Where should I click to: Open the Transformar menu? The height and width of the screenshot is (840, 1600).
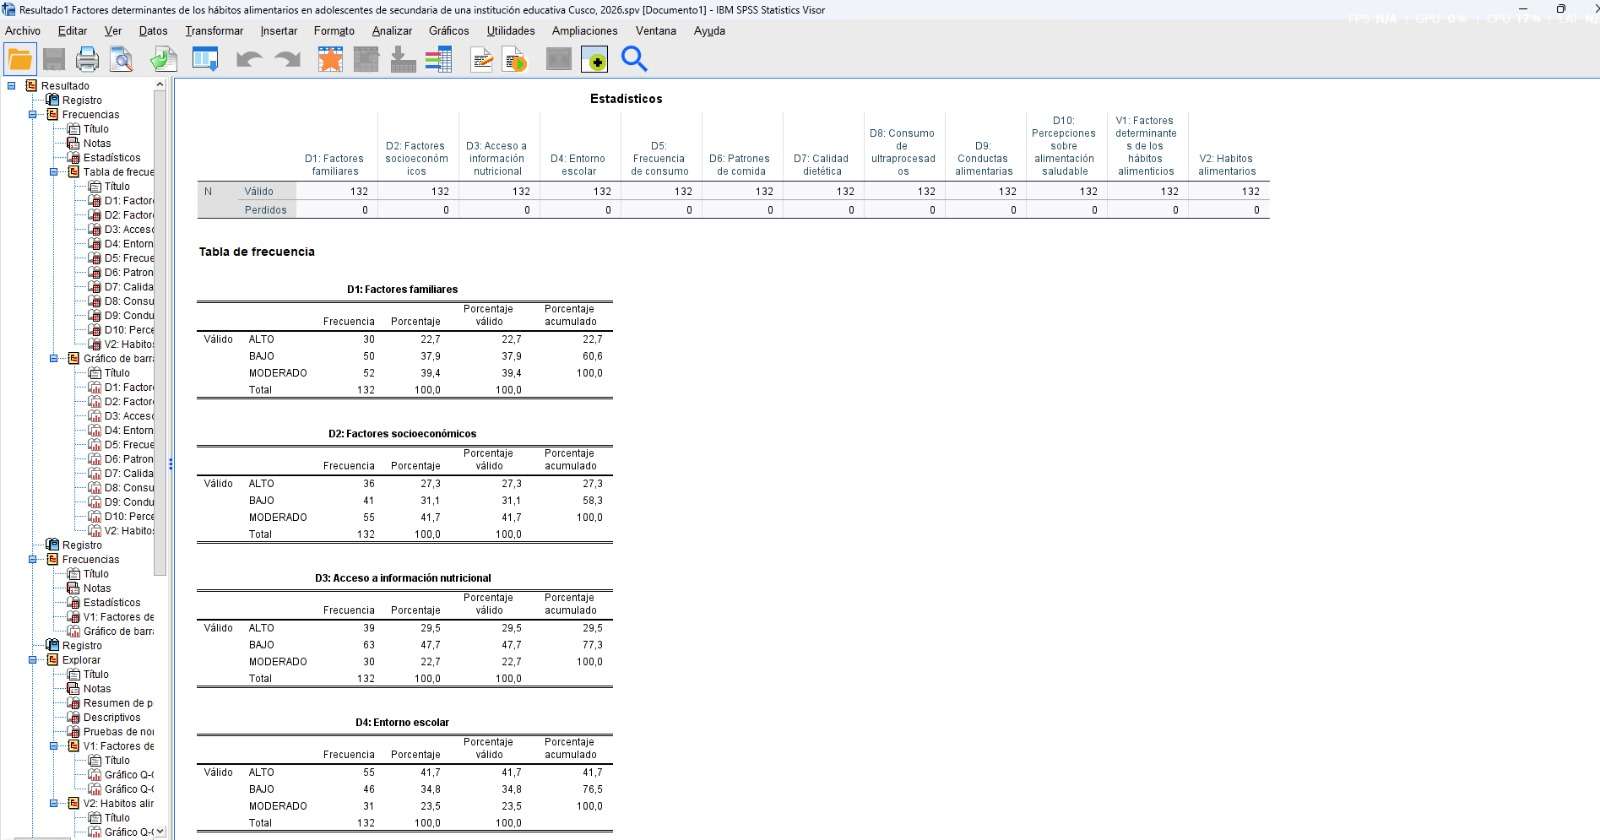[214, 31]
